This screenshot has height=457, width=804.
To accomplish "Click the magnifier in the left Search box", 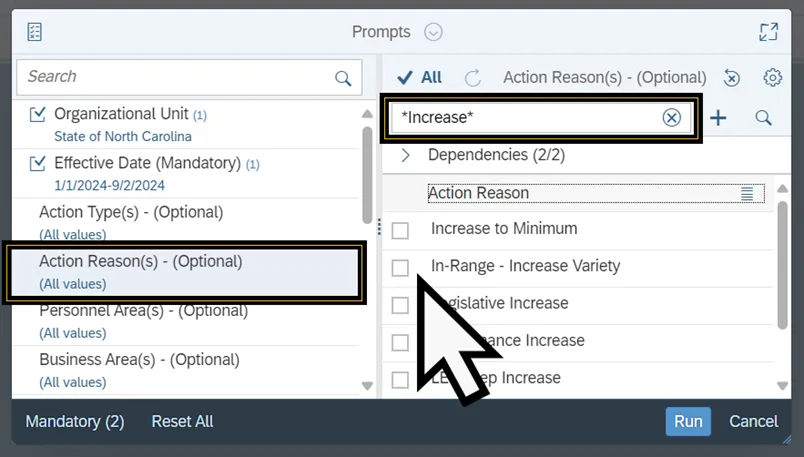I will tap(343, 78).
